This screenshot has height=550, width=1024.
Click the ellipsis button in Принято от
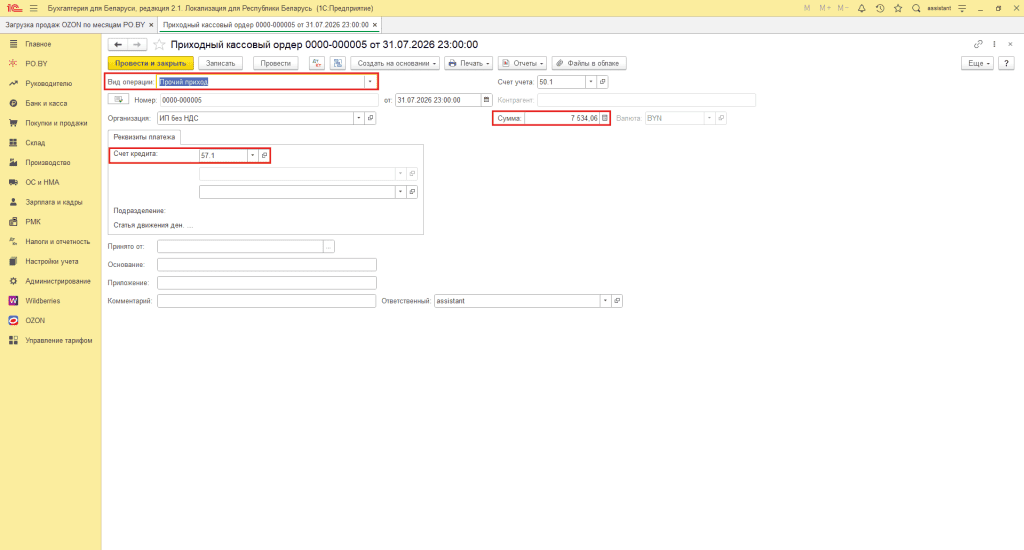coord(328,247)
